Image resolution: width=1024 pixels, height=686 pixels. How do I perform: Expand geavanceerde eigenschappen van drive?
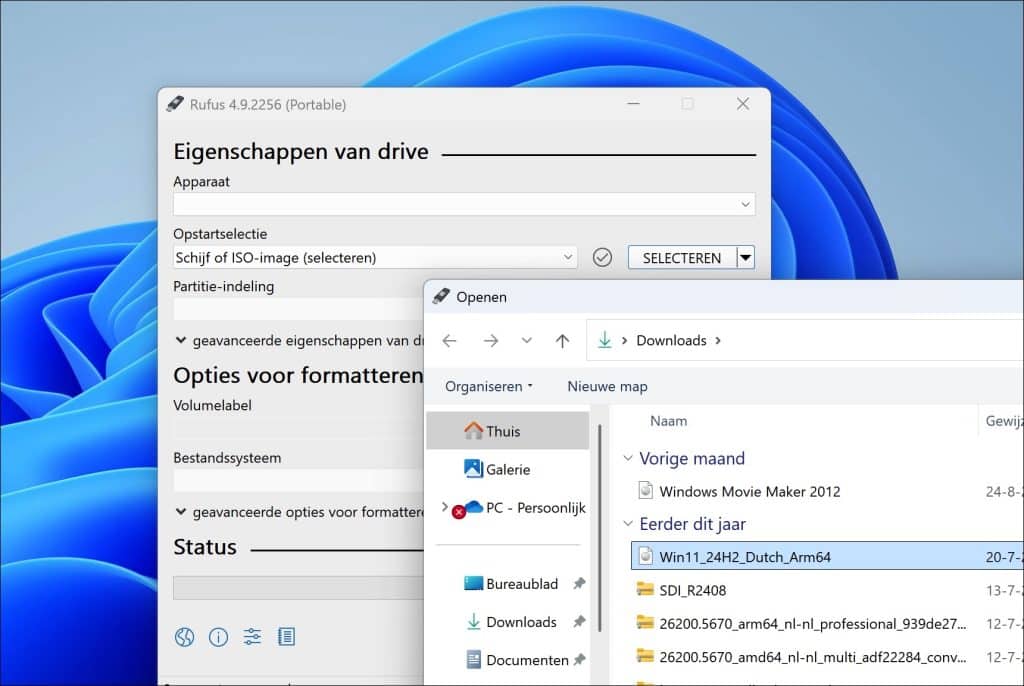(181, 340)
